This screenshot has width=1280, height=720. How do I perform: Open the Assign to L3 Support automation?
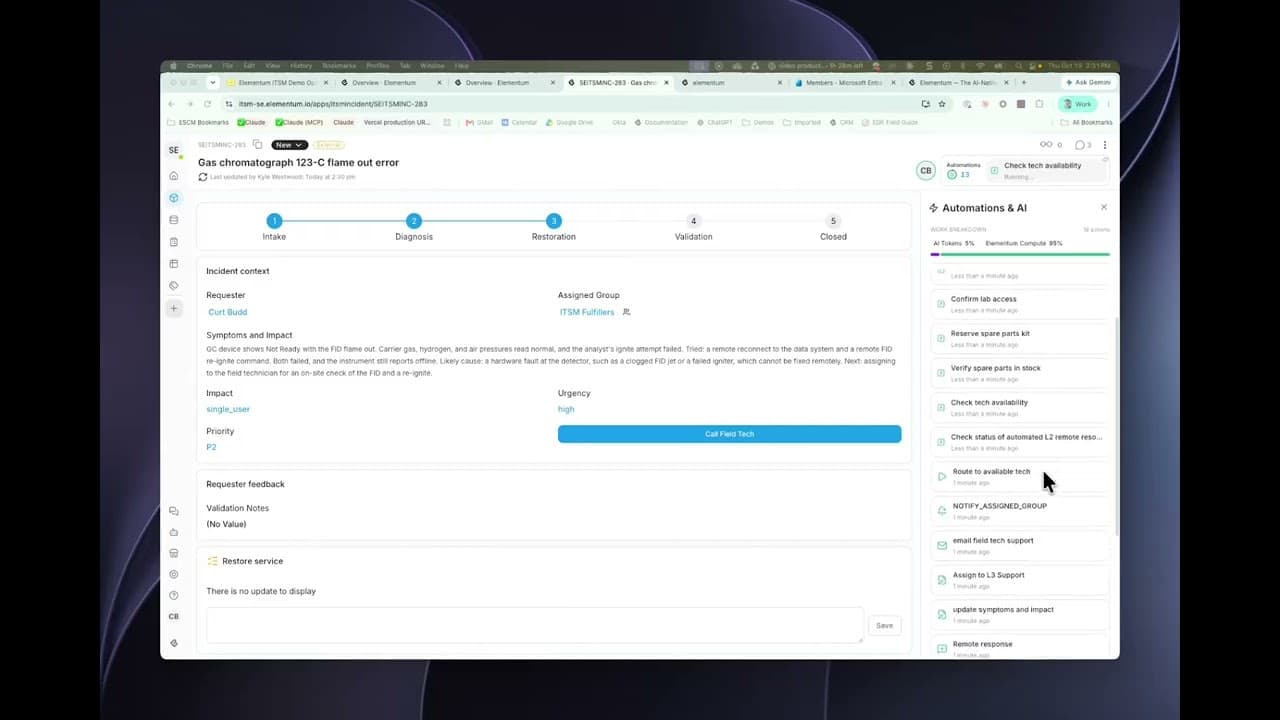coord(1020,580)
